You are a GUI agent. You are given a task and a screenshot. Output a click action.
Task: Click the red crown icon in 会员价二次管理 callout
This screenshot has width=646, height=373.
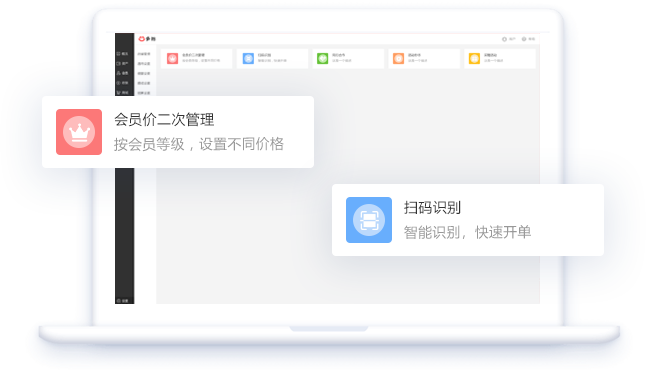coord(79,132)
